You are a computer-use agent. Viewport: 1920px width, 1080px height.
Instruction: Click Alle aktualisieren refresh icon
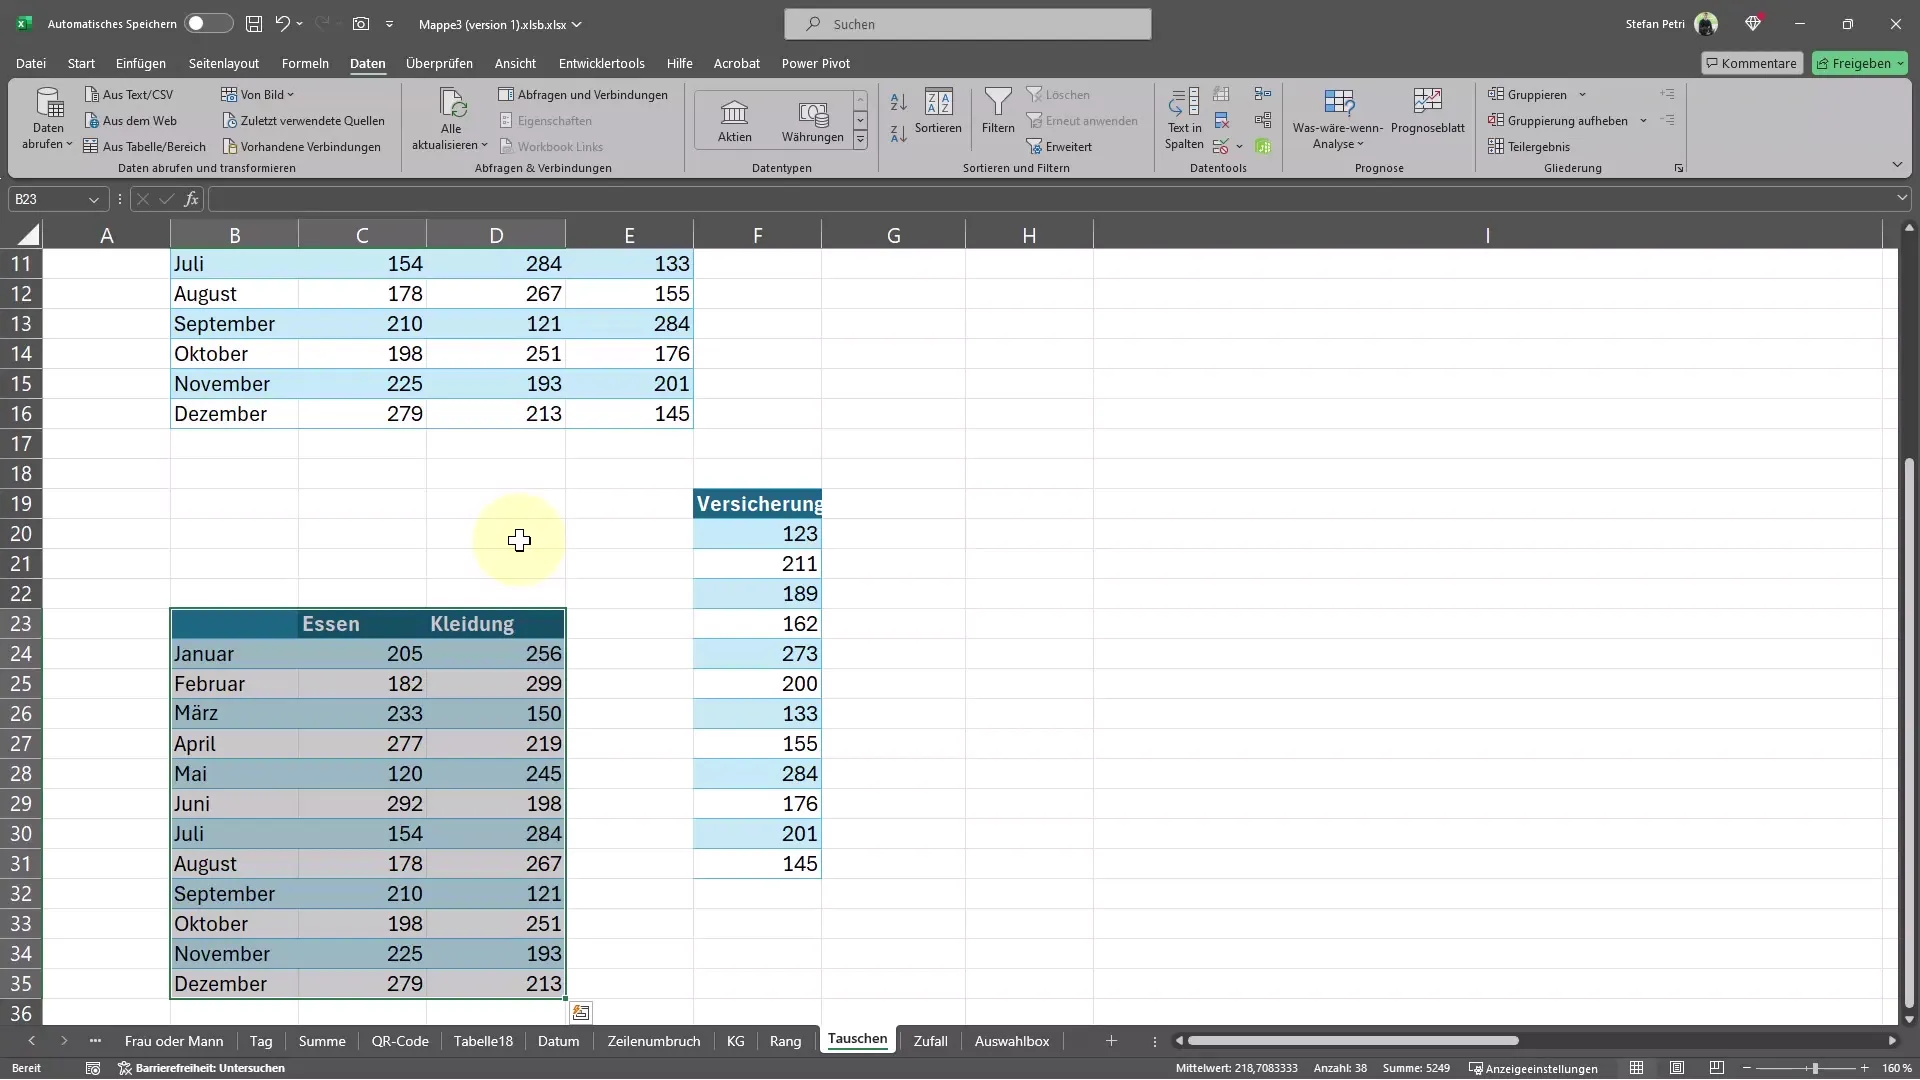tap(452, 103)
